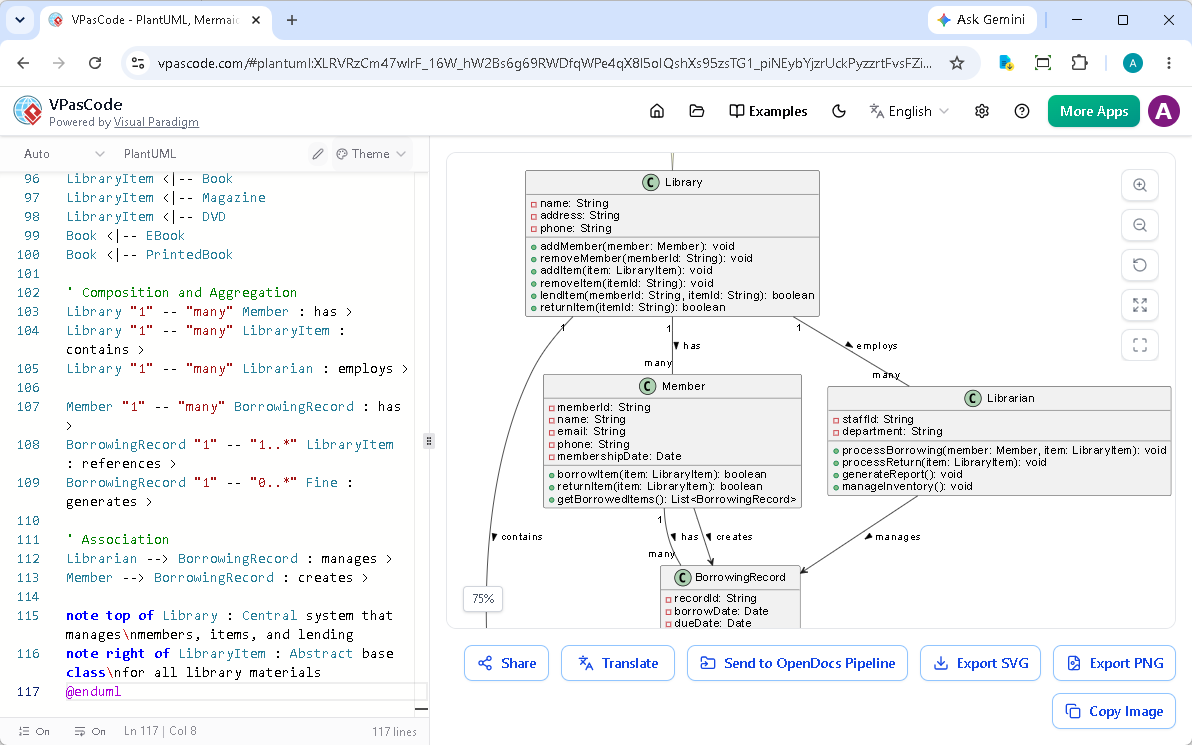This screenshot has height=745, width=1192.
Task: Click generateReport() method in Librarian
Action: pyautogui.click(x=902, y=474)
